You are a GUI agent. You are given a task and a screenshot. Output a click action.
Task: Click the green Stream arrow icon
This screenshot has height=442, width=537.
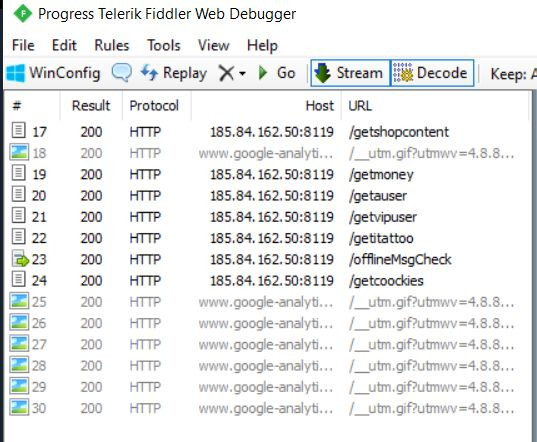(322, 73)
